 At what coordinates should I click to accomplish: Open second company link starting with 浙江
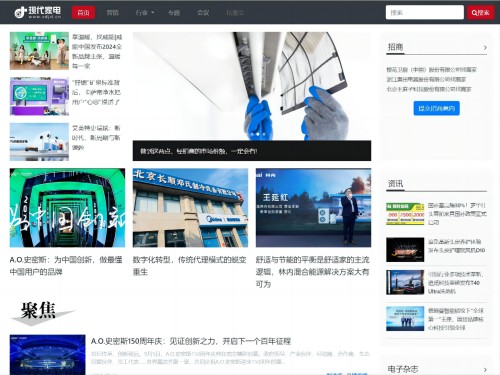coord(426,79)
